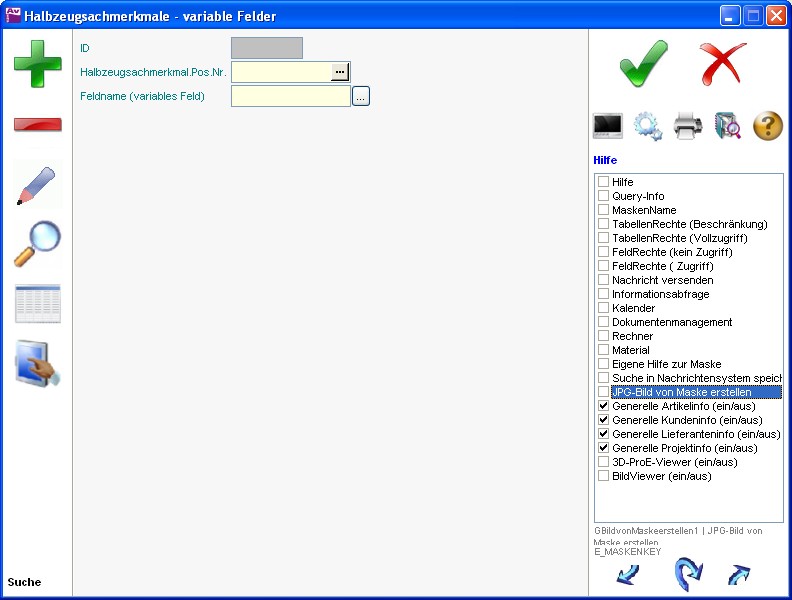This screenshot has height=600, width=792.
Task: Uncheck Generelle Artikelinfo (ein/aus)
Action: coord(603,407)
